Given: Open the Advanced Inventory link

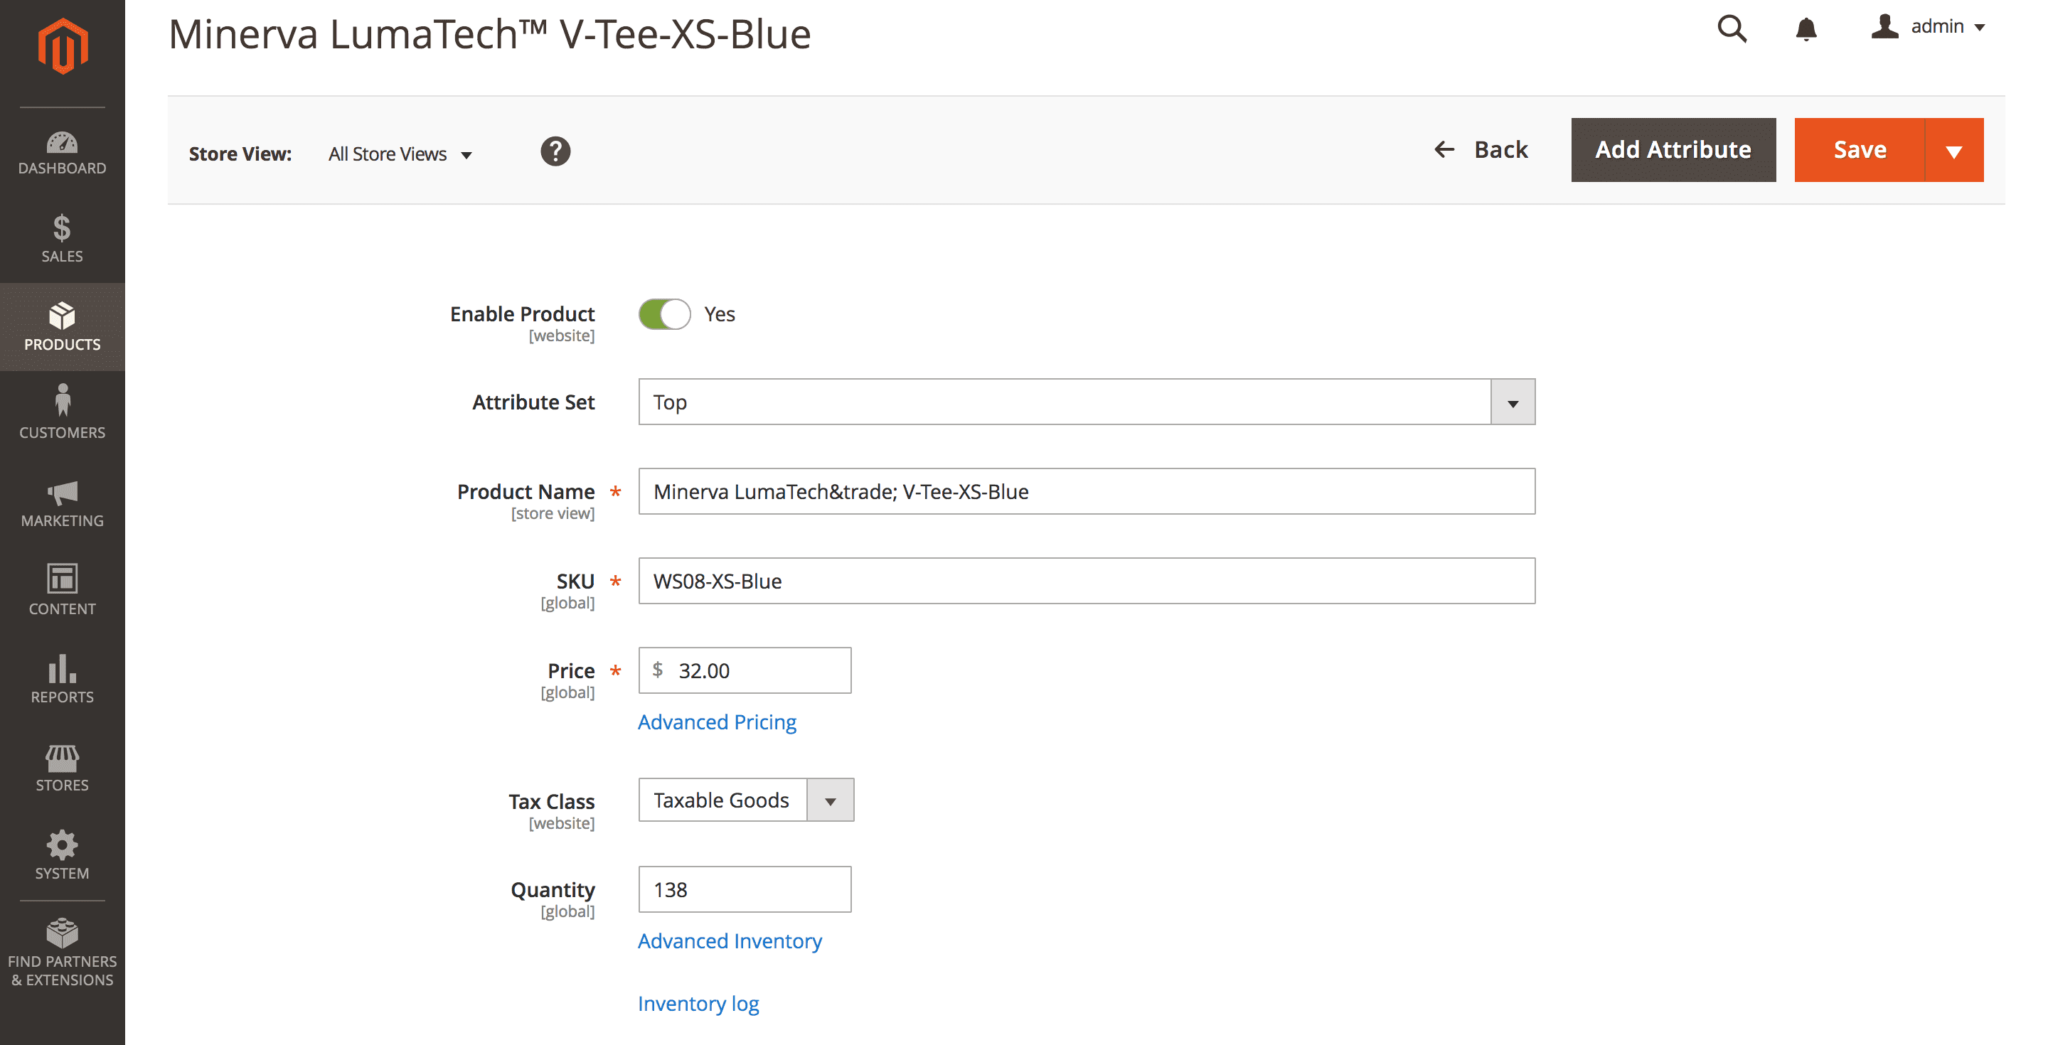Looking at the screenshot, I should coord(730,941).
